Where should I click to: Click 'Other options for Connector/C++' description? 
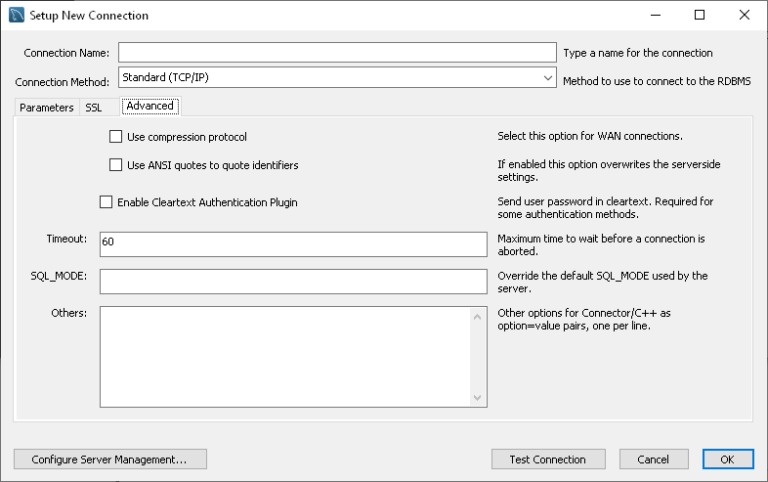pos(584,319)
